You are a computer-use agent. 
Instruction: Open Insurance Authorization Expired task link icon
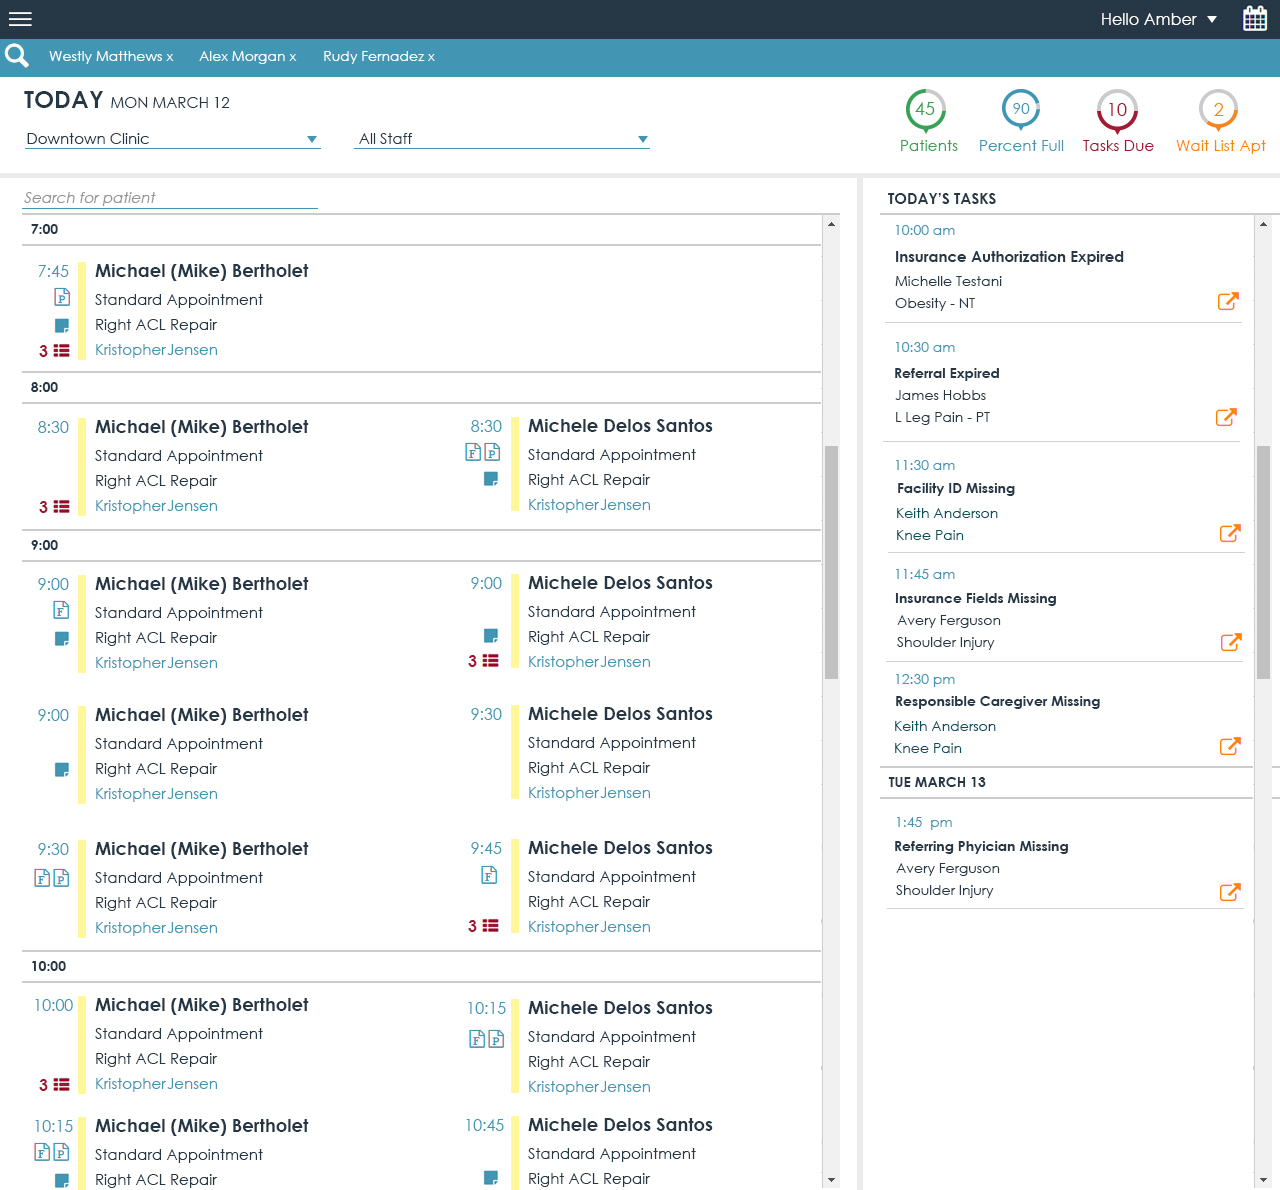point(1228,301)
